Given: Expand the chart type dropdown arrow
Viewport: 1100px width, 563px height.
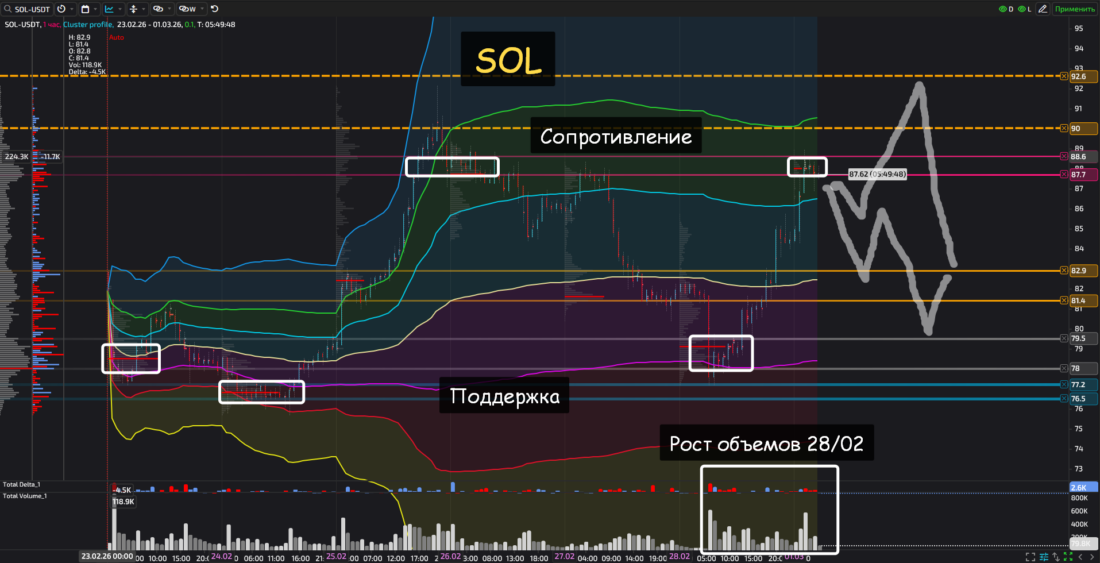Looking at the screenshot, I should pyautogui.click(x=120, y=9).
